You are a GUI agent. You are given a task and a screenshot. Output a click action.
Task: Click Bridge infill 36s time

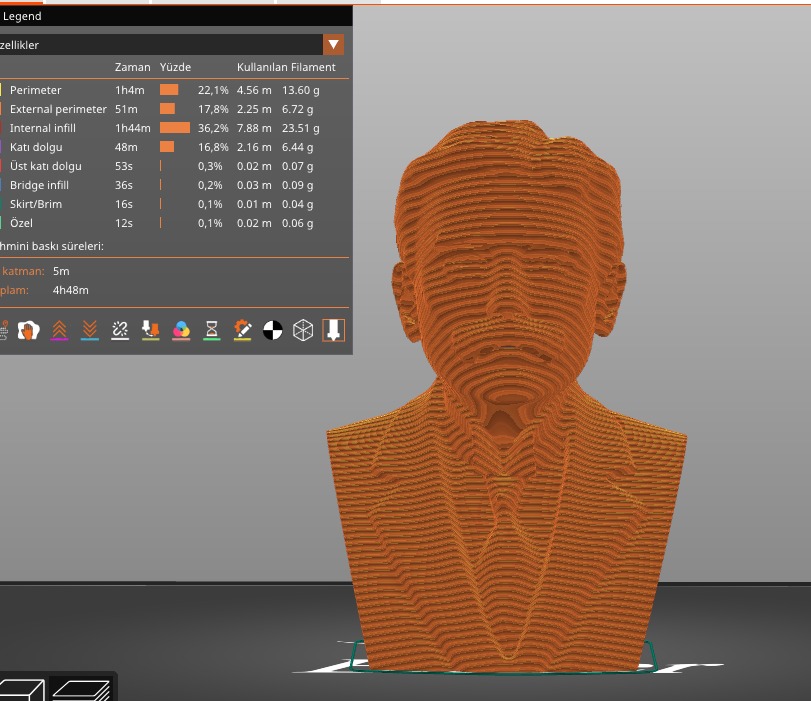pyautogui.click(x=124, y=185)
